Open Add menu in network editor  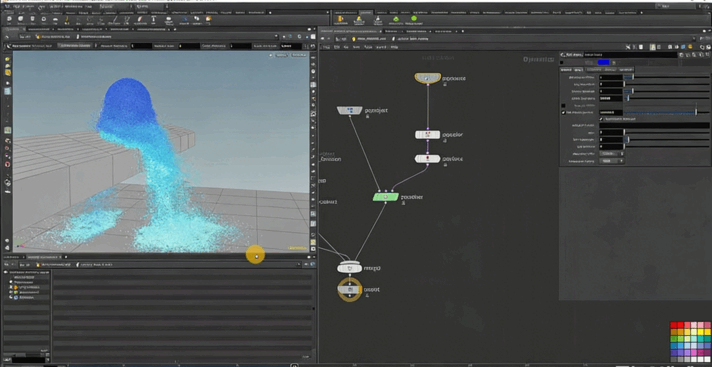pos(325,47)
